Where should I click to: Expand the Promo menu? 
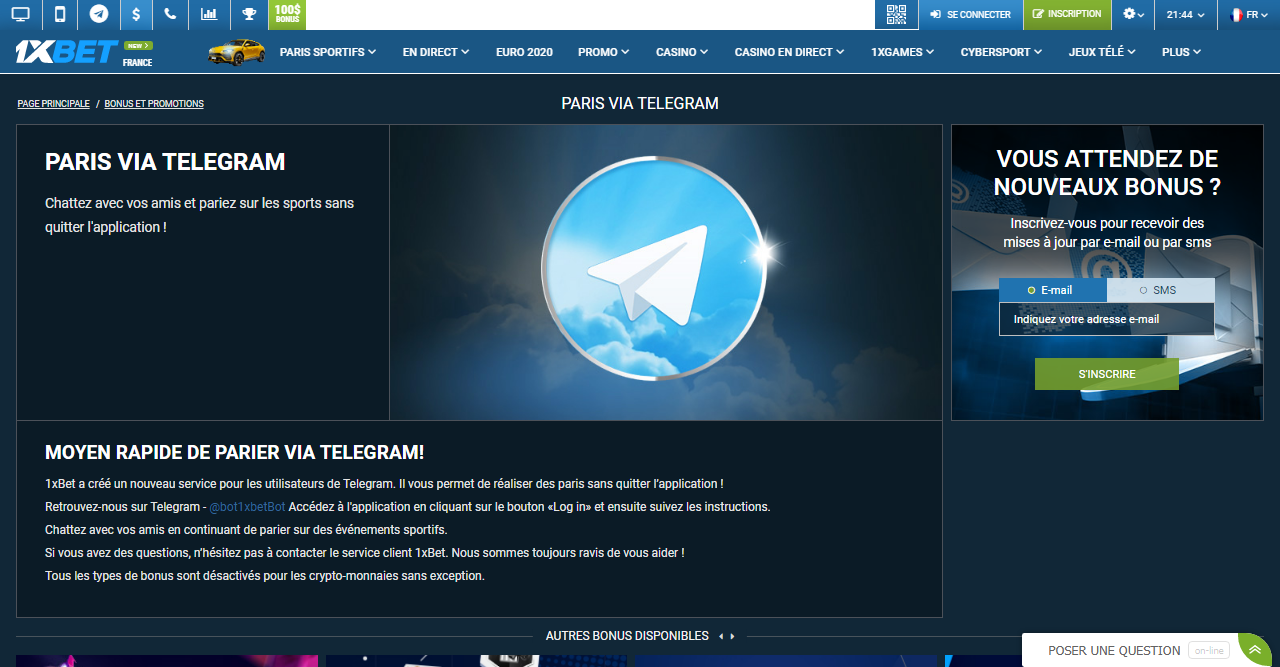pos(604,52)
